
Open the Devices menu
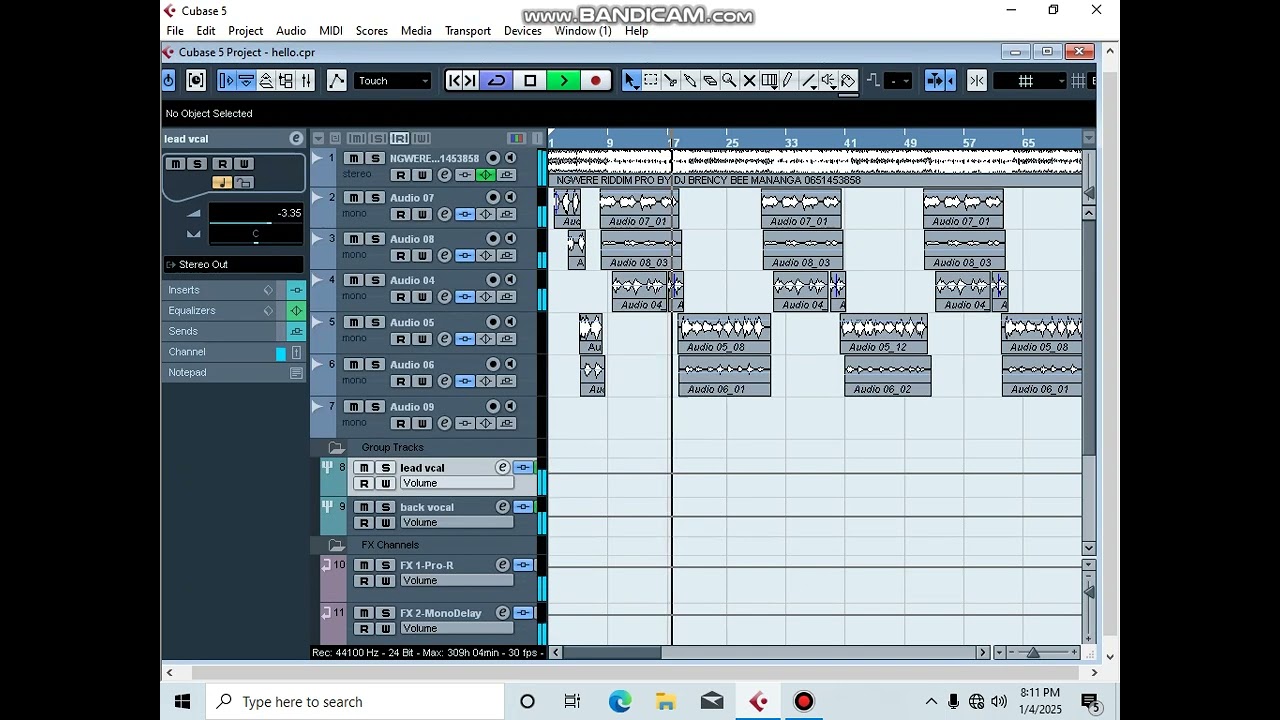(522, 31)
